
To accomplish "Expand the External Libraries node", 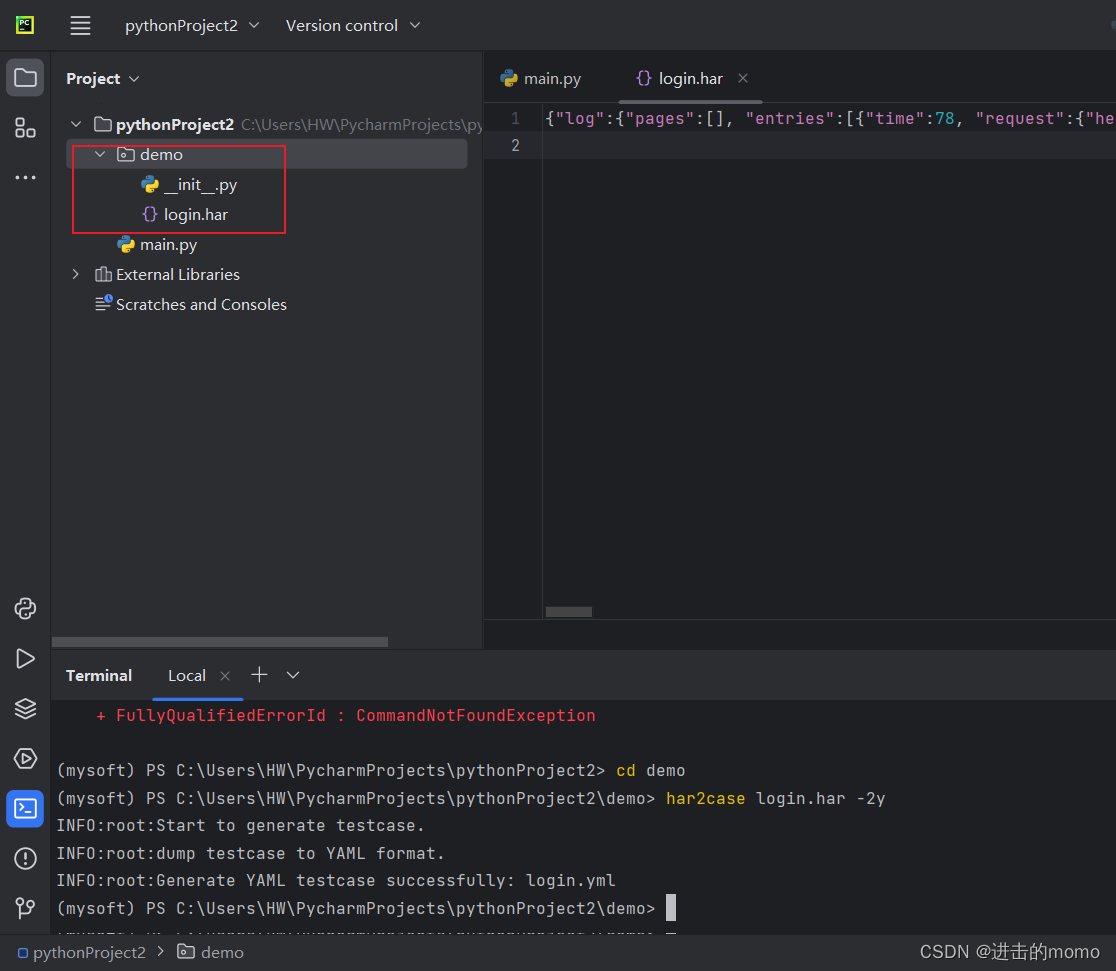I will pyautogui.click(x=76, y=274).
